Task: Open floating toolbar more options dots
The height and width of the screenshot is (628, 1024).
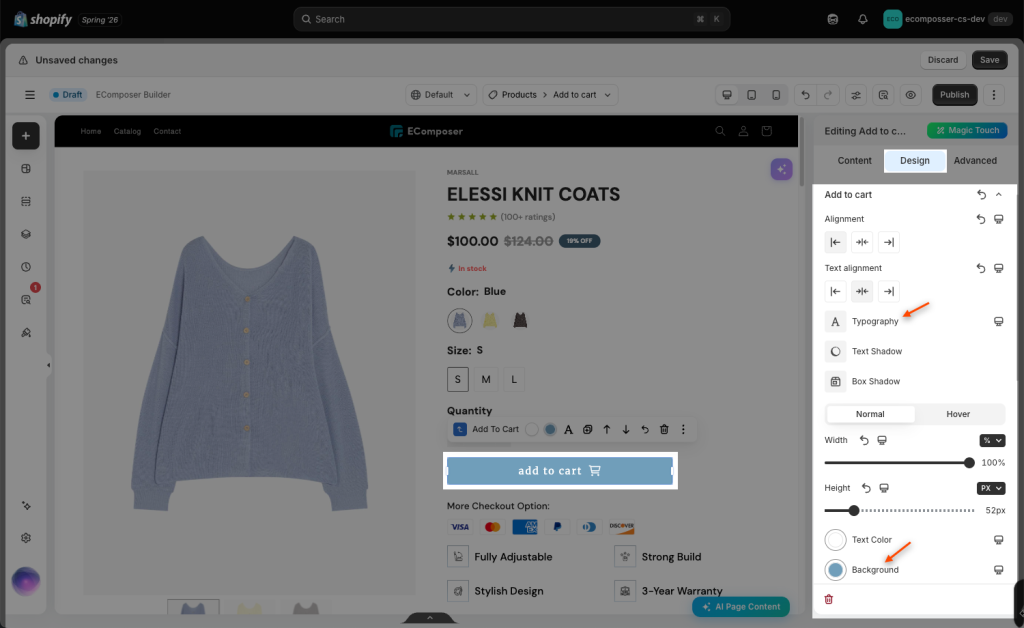Action: click(683, 430)
